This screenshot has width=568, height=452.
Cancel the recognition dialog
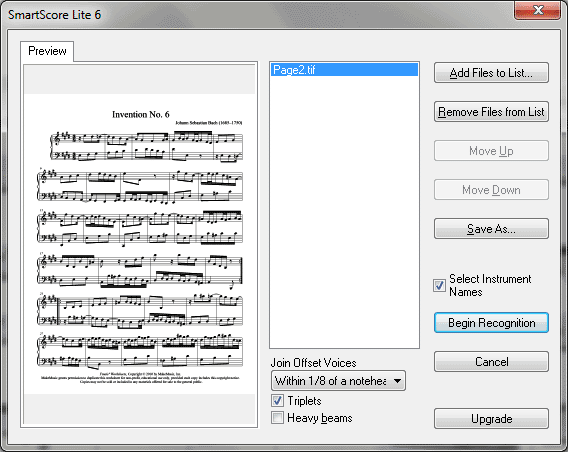491,361
